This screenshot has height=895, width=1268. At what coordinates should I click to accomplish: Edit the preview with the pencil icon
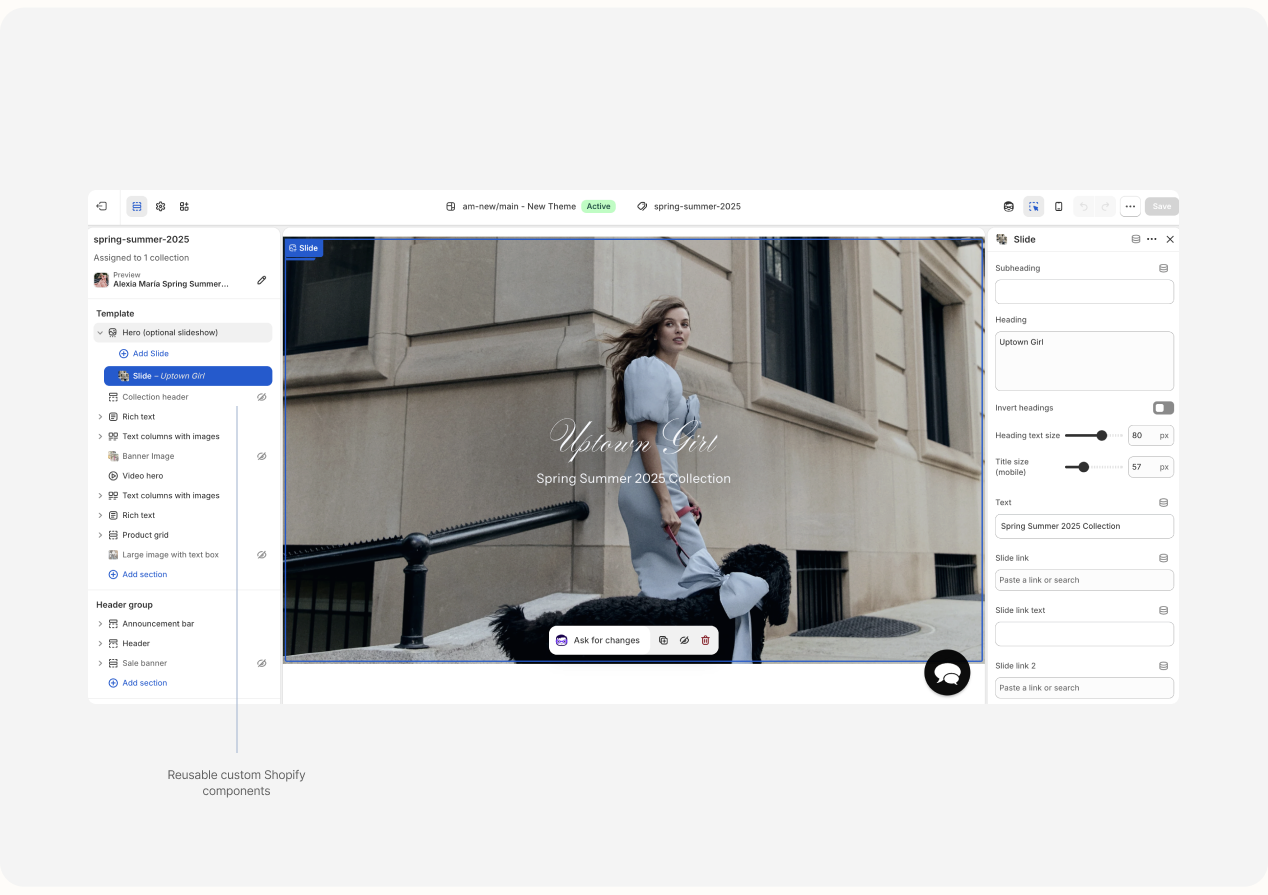coord(262,280)
